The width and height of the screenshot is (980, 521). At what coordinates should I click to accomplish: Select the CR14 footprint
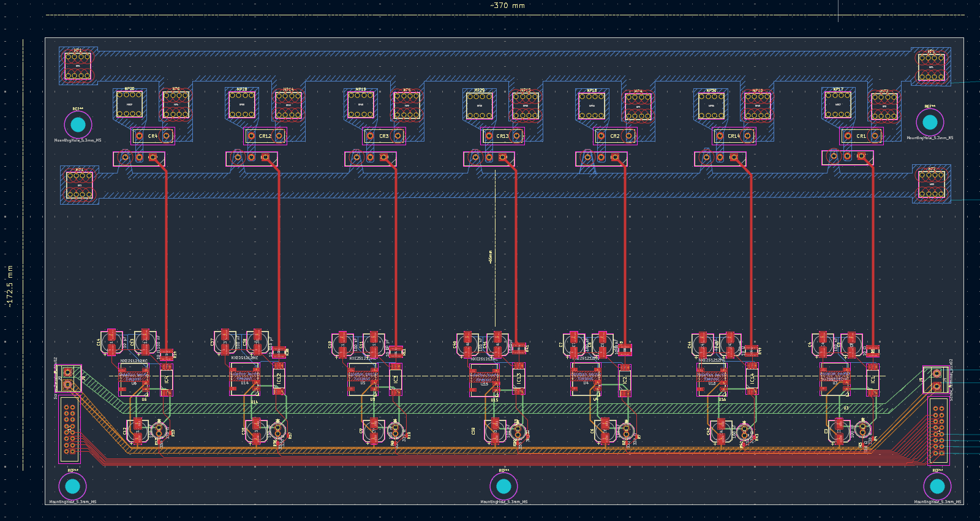coord(734,136)
